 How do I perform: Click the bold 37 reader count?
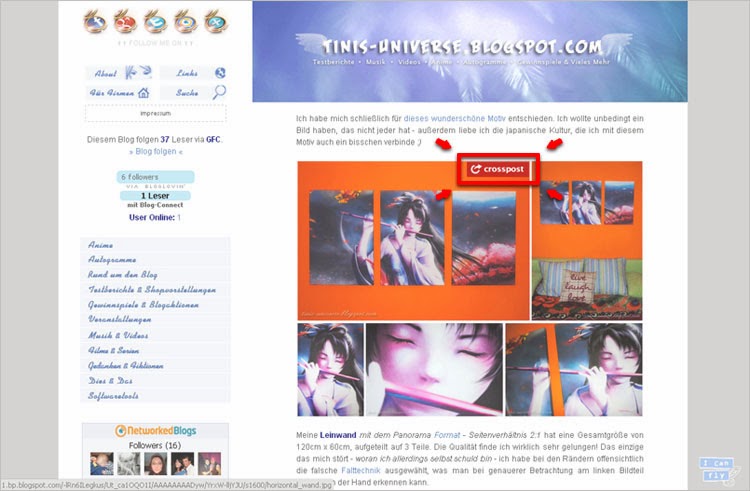coord(165,140)
